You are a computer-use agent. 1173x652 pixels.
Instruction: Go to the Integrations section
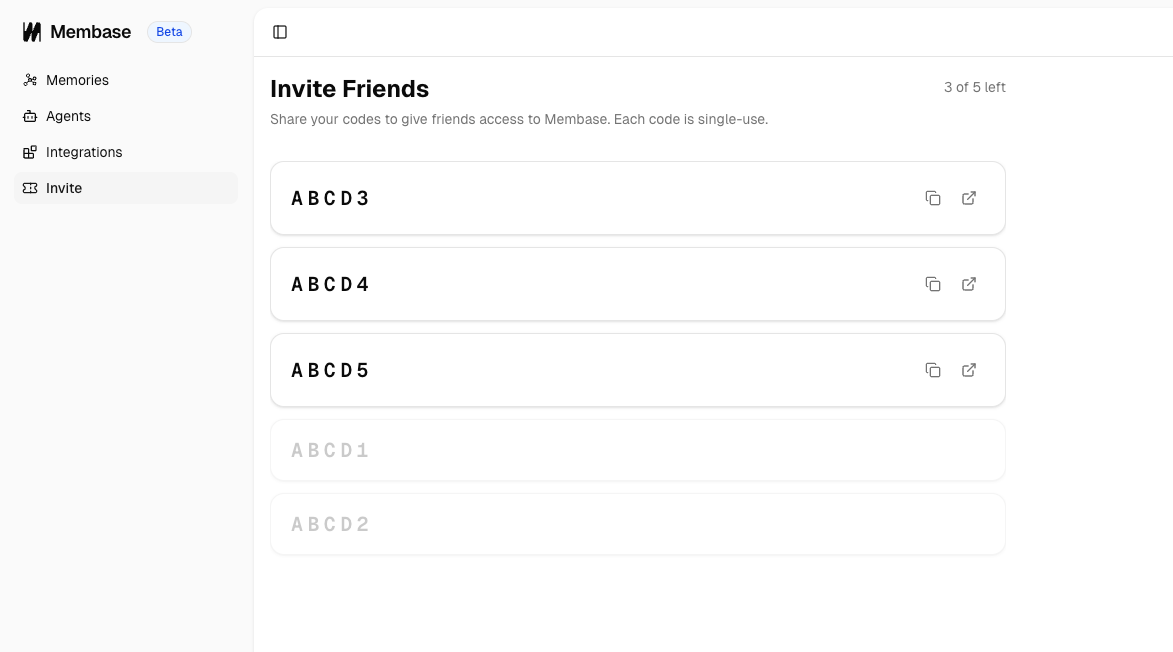(x=84, y=152)
